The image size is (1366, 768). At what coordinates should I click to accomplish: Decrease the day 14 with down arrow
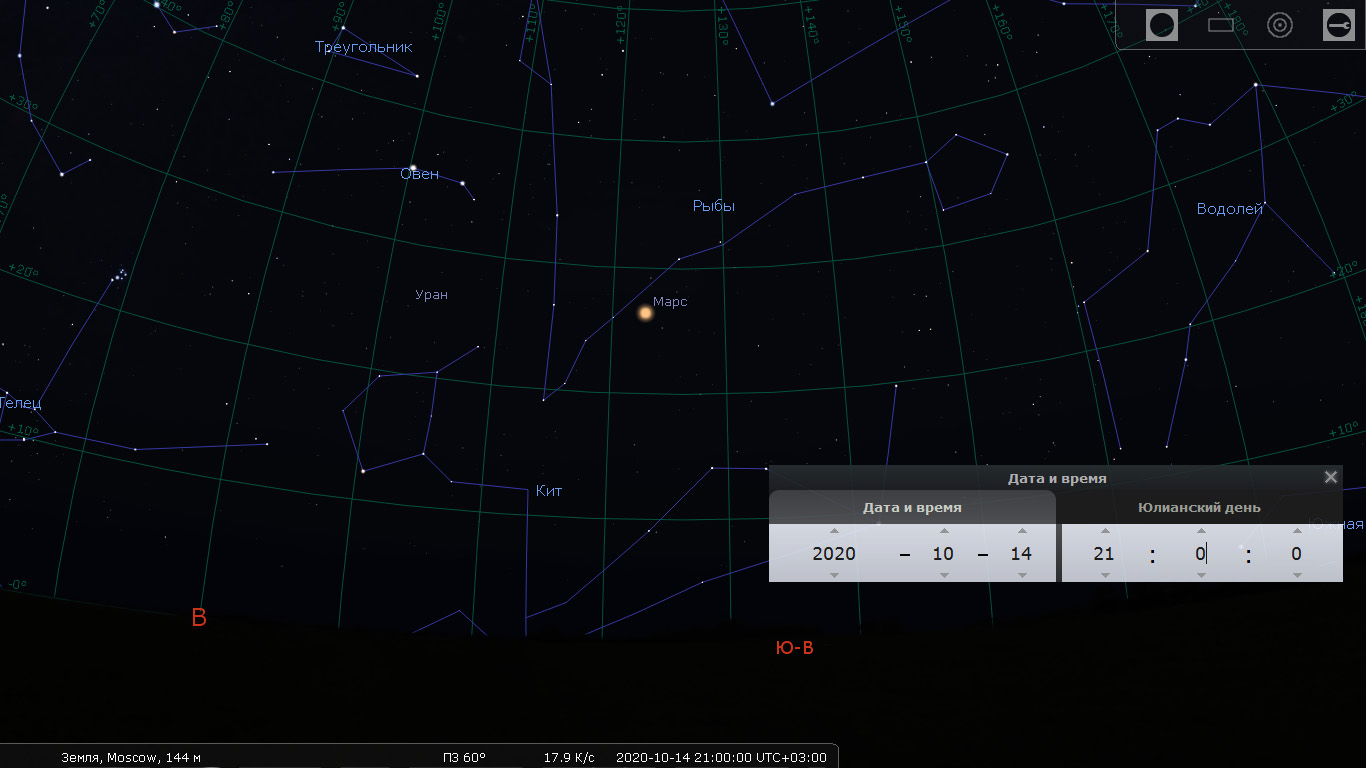click(1022, 575)
